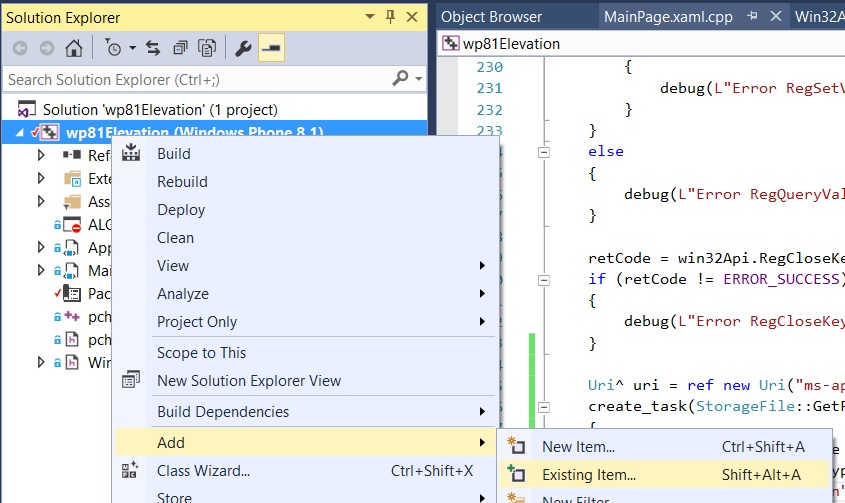Screen dimensions: 845x503
Task: Click the ERROR_SUCCESS text in the code
Action: pos(781,279)
